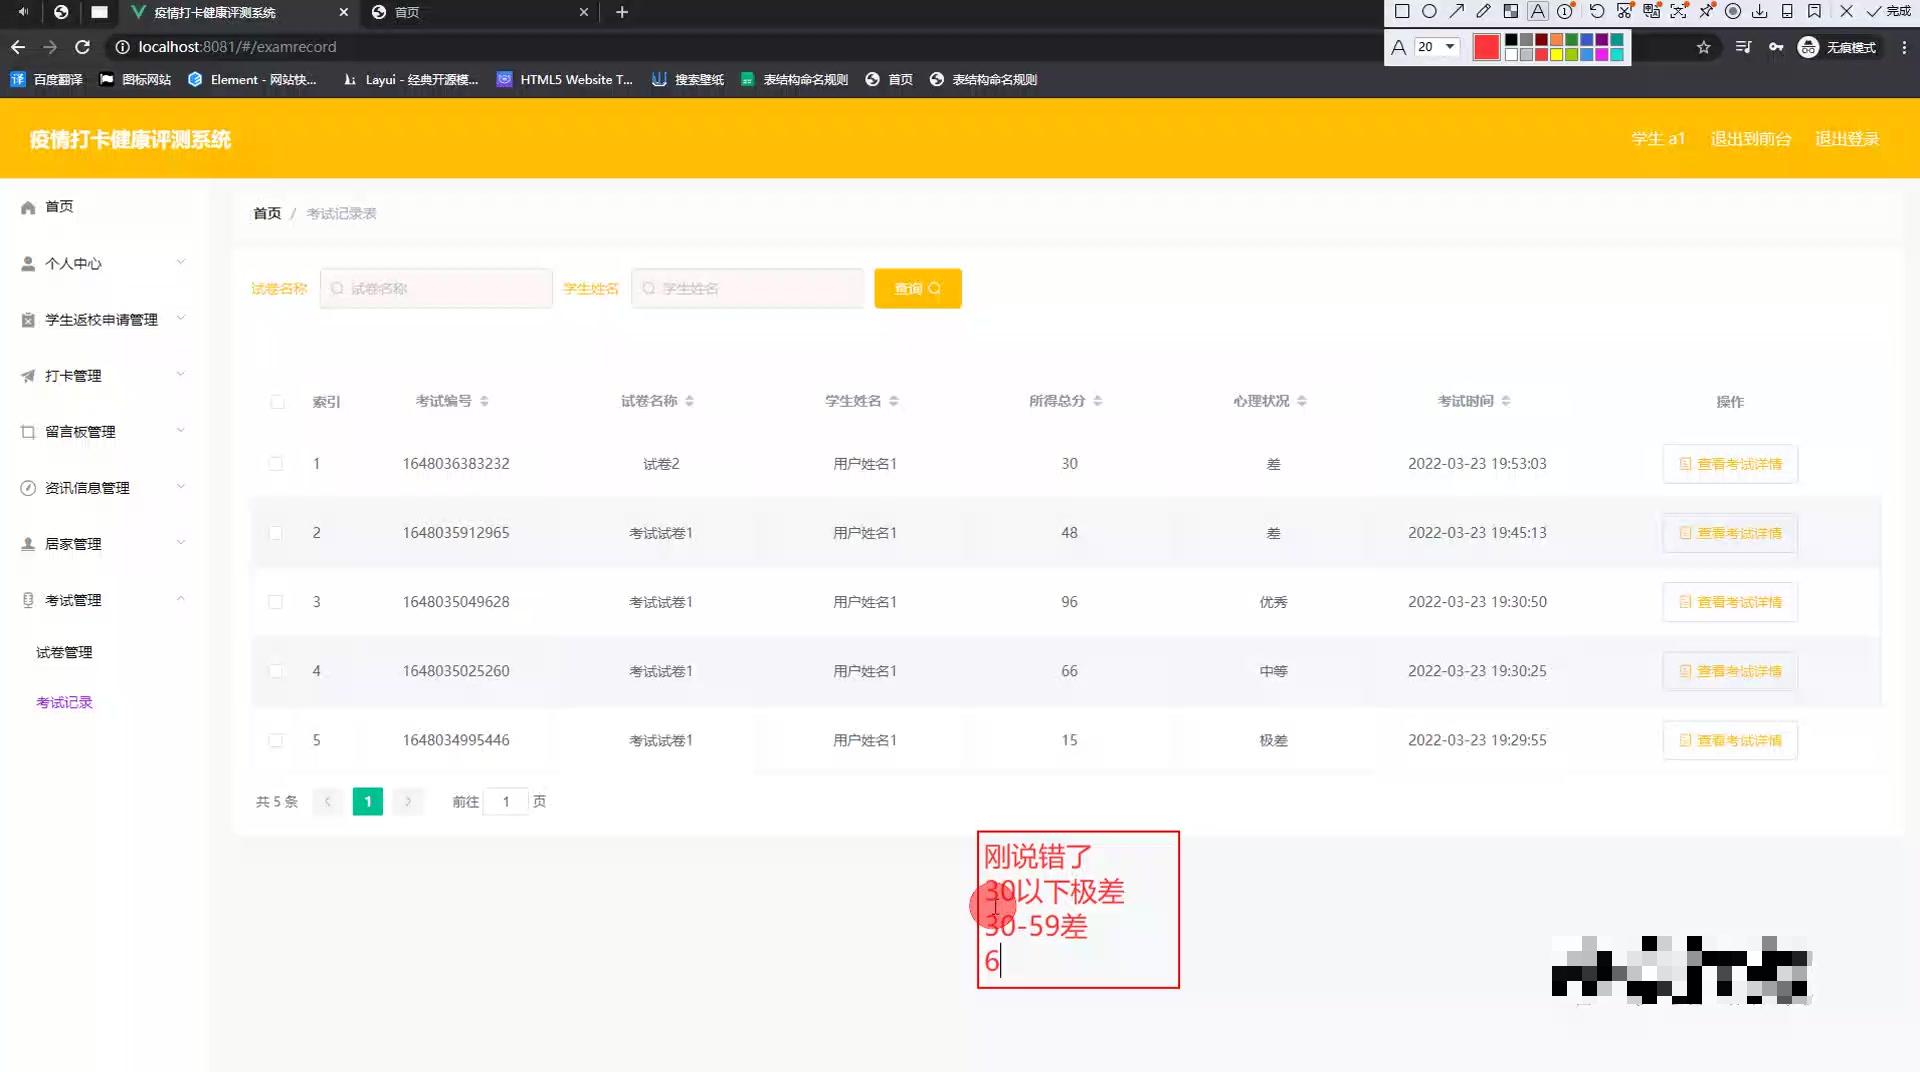Select the ellipse annotation tool
Screen dimensions: 1920x1072
(1429, 12)
